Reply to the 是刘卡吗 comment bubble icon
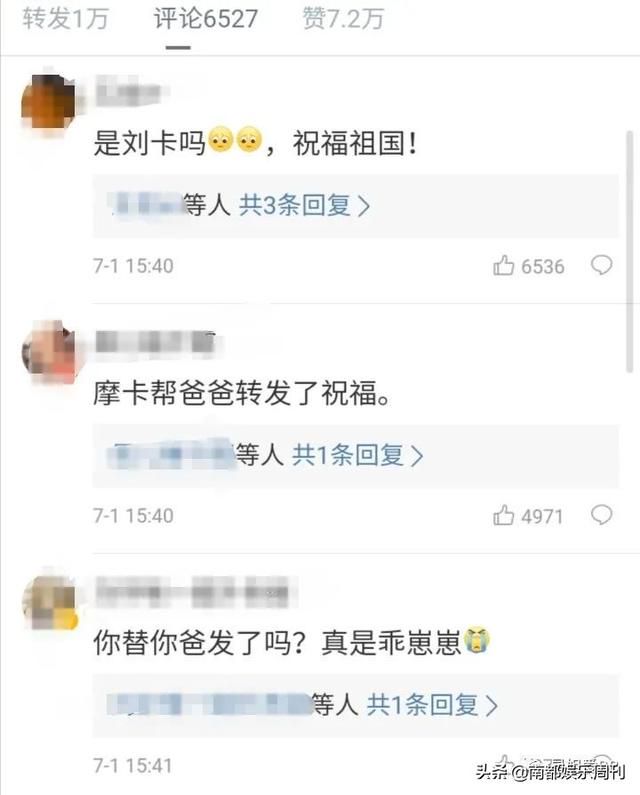This screenshot has width=640, height=795. (x=601, y=265)
